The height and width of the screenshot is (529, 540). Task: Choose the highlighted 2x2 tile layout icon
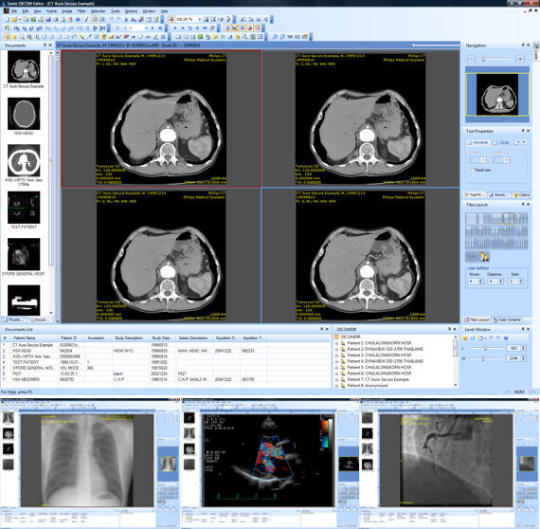509,218
